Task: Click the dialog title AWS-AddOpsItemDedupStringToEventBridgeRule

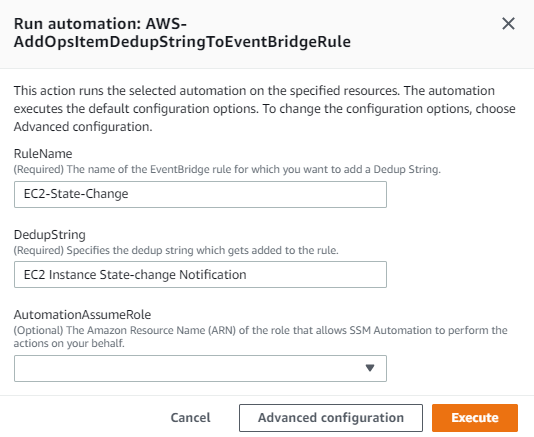Action: [x=182, y=33]
